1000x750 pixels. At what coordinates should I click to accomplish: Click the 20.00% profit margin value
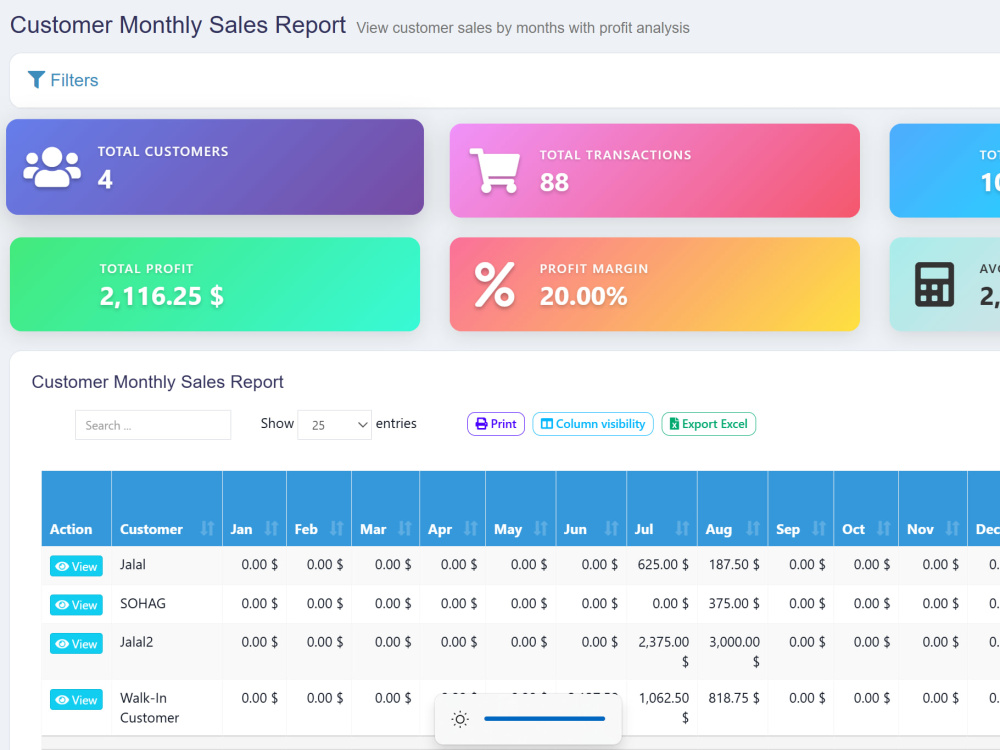pos(584,296)
